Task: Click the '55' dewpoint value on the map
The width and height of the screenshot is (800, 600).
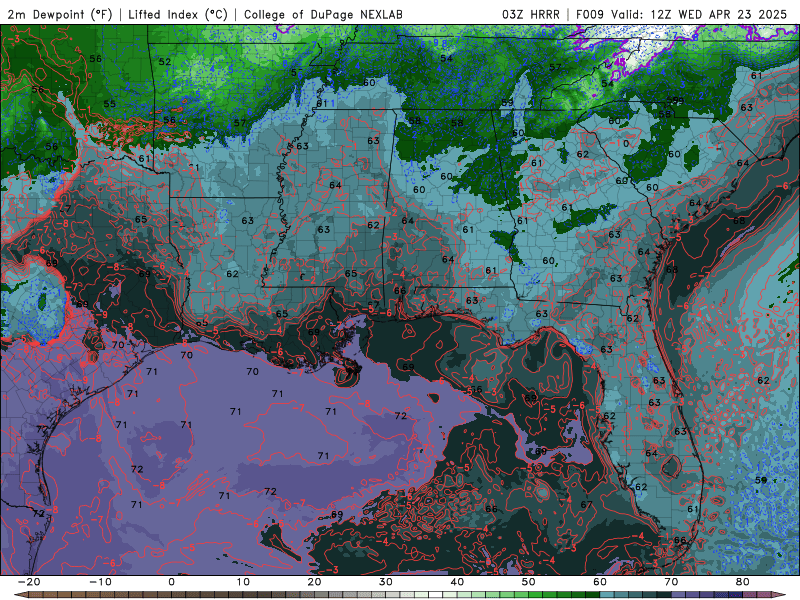Action: [110, 104]
